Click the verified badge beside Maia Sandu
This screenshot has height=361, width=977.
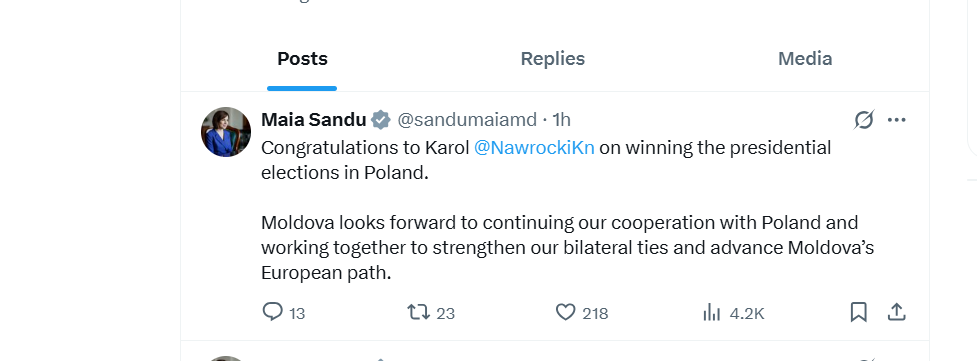pyautogui.click(x=381, y=120)
